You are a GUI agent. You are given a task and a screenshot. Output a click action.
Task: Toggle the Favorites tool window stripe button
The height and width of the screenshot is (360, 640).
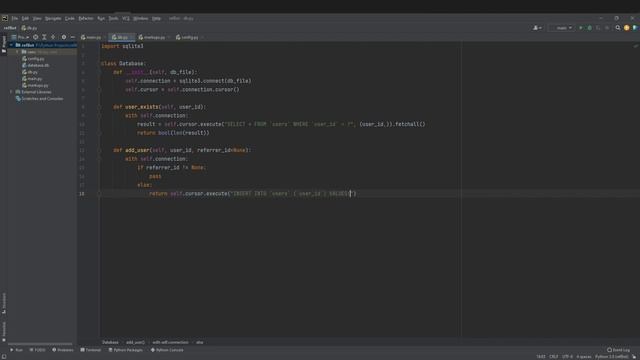[x=4, y=331]
